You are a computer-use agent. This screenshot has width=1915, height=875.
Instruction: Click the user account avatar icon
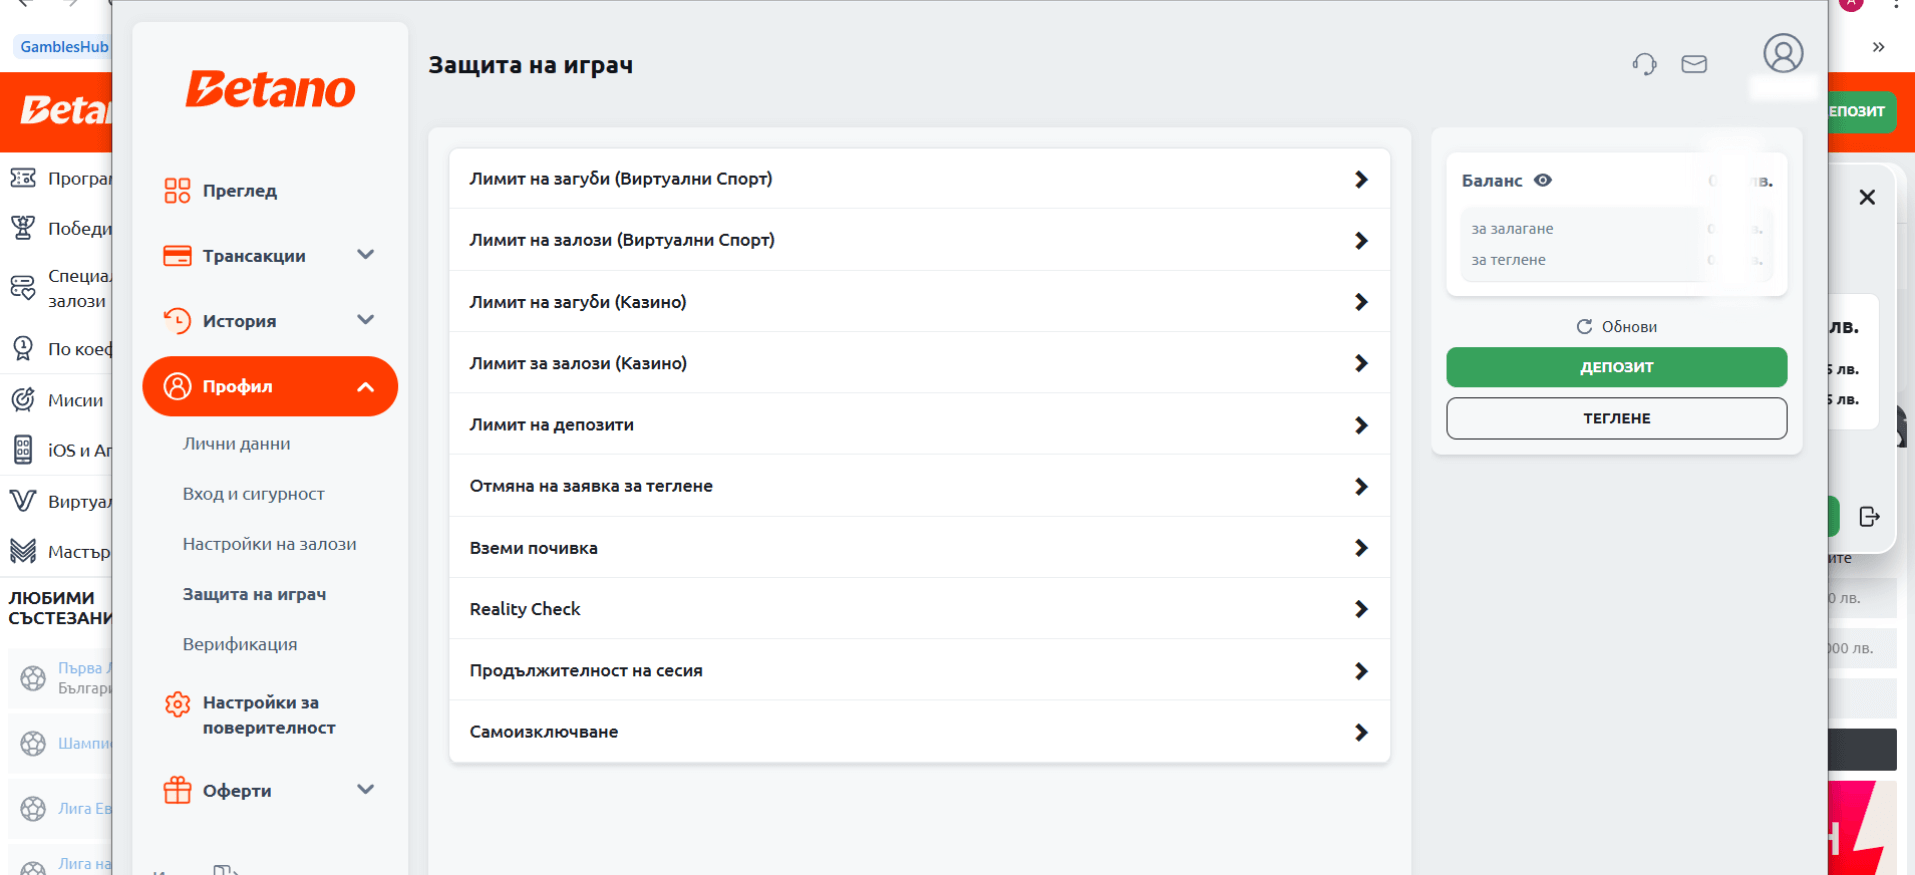coord(1783,53)
